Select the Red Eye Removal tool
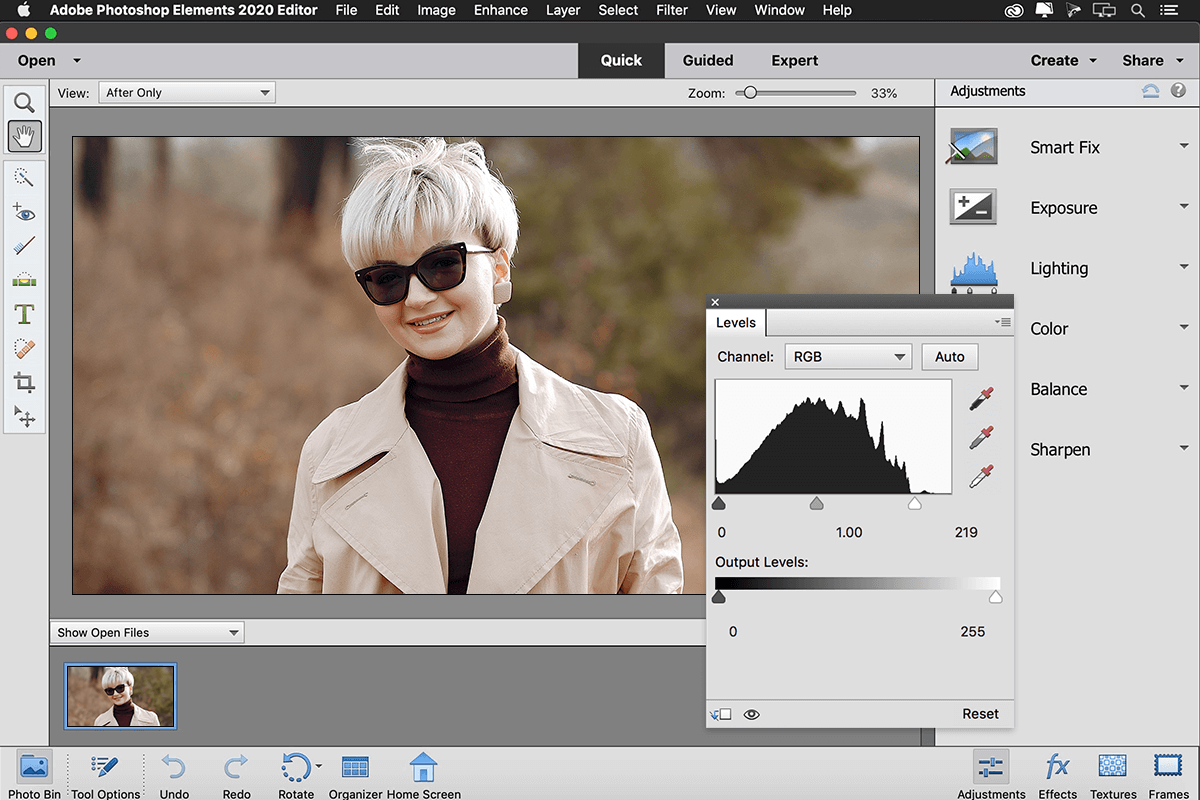The height and width of the screenshot is (800, 1200). click(24, 212)
